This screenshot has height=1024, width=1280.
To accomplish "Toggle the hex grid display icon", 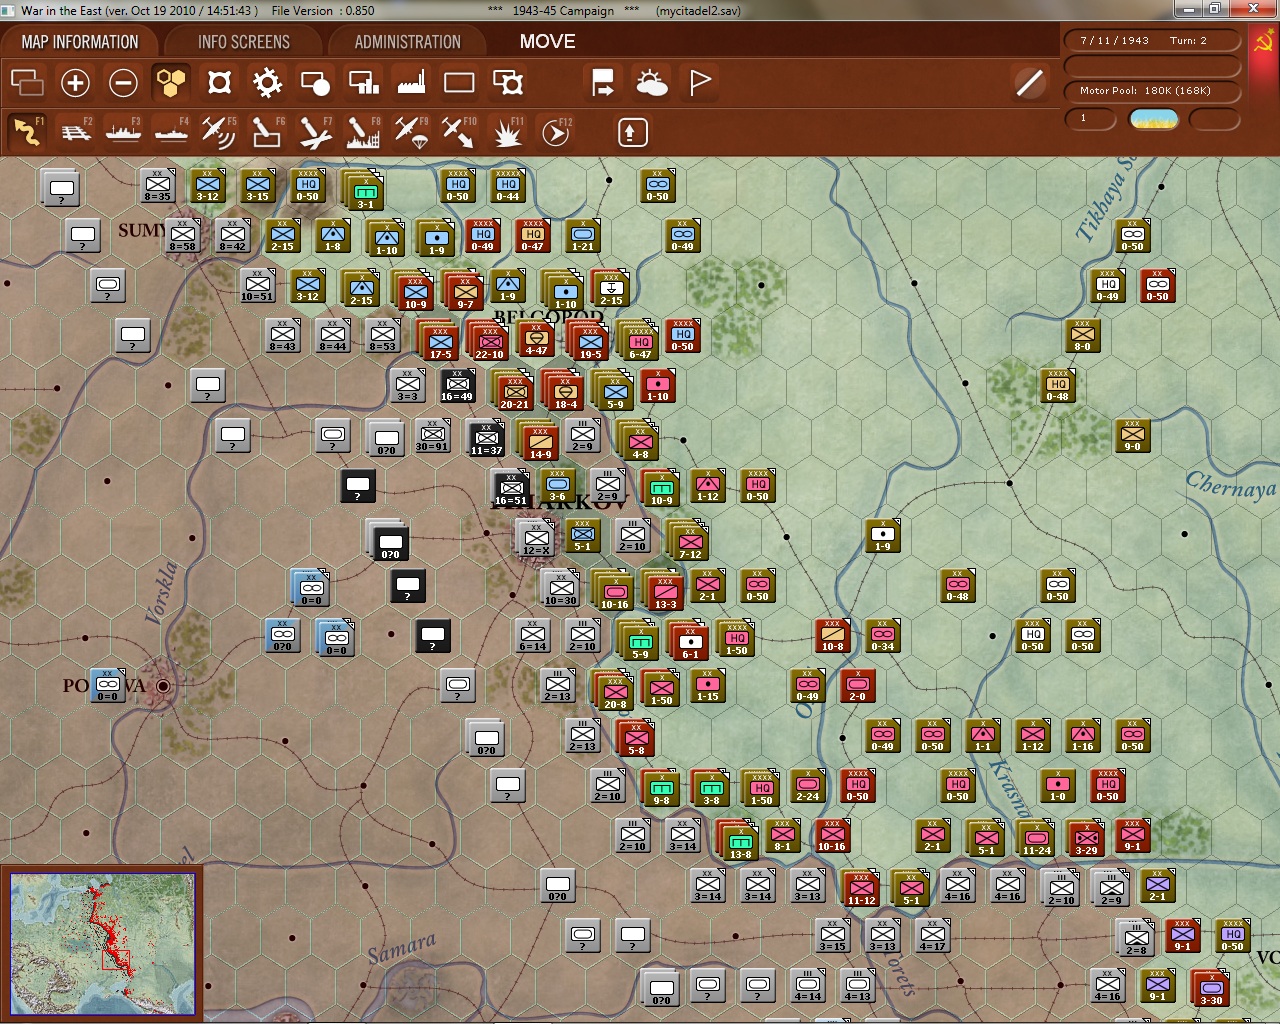I will (171, 83).
